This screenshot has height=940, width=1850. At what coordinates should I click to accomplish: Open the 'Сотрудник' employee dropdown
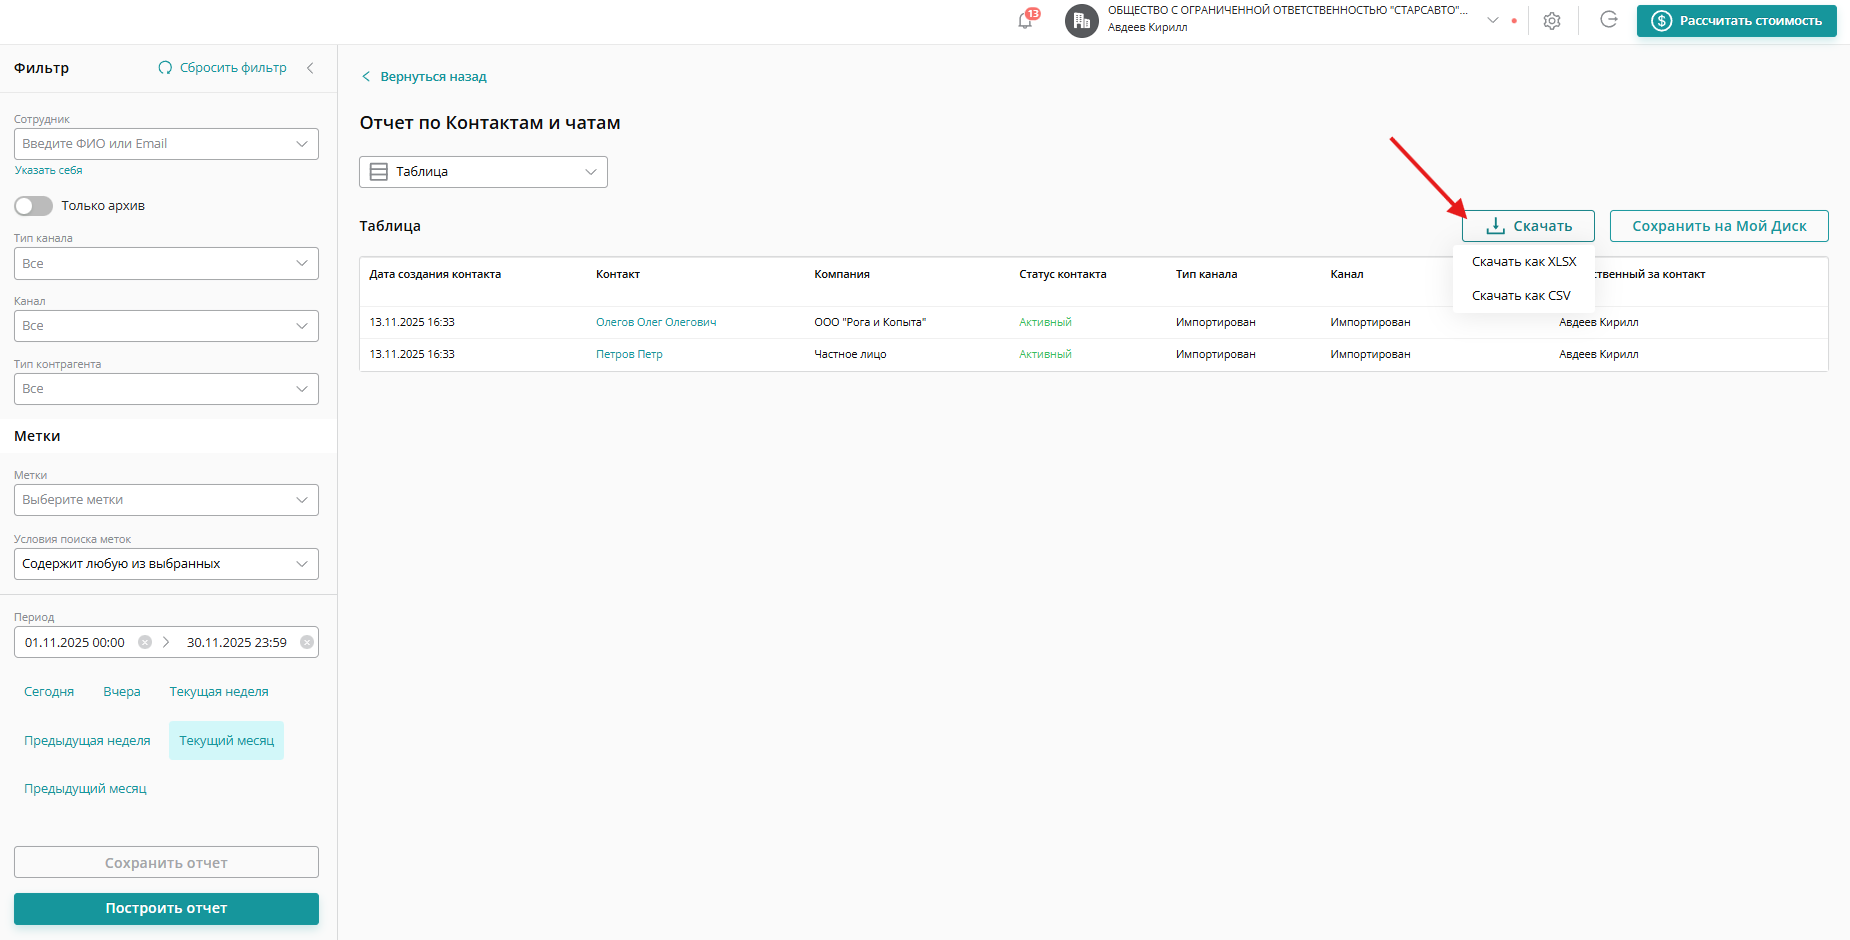[166, 144]
